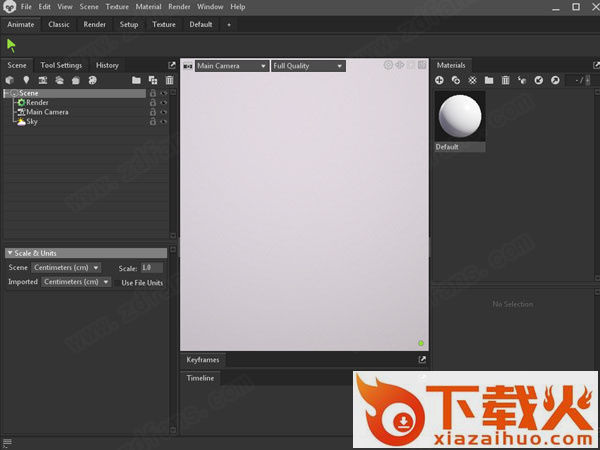Click the Toolbag logo in title bar

pos(9,7)
